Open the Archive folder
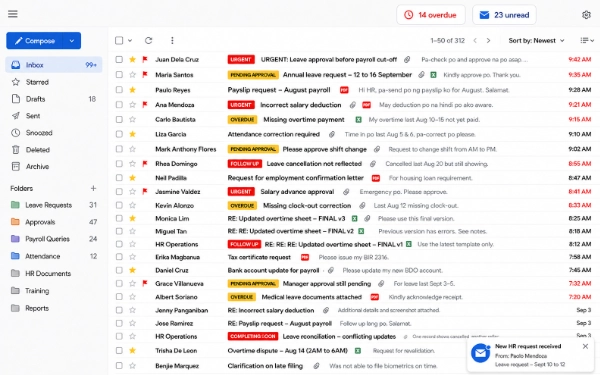This screenshot has width=600, height=375. 54,166
